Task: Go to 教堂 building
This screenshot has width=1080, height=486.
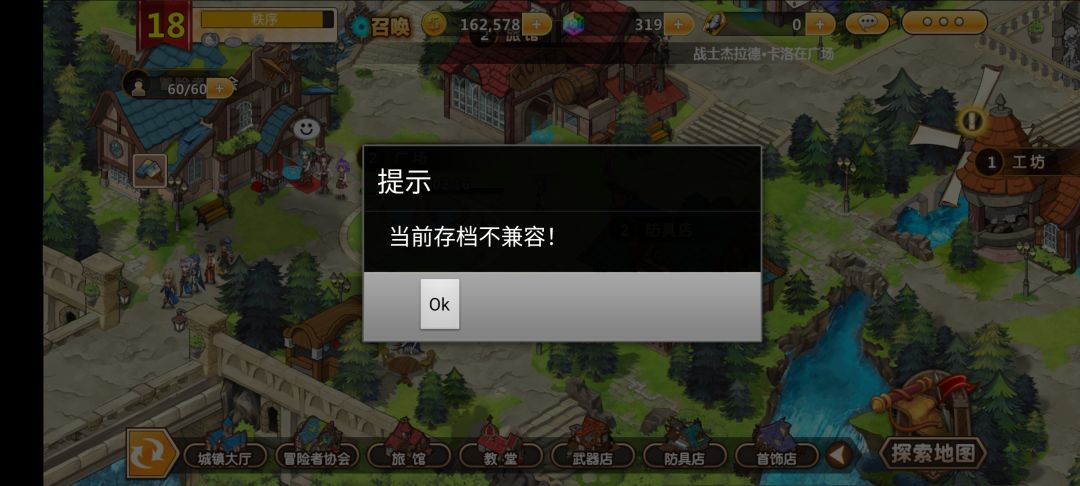Action: [501, 456]
